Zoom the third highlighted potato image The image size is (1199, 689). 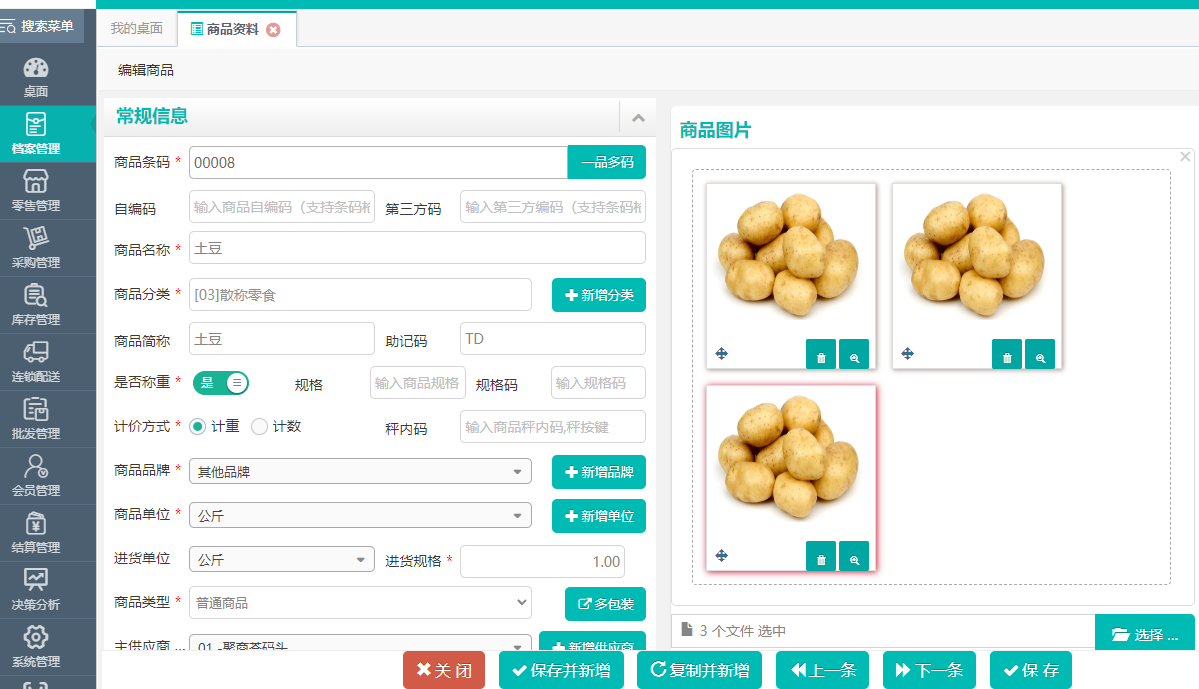(x=854, y=556)
